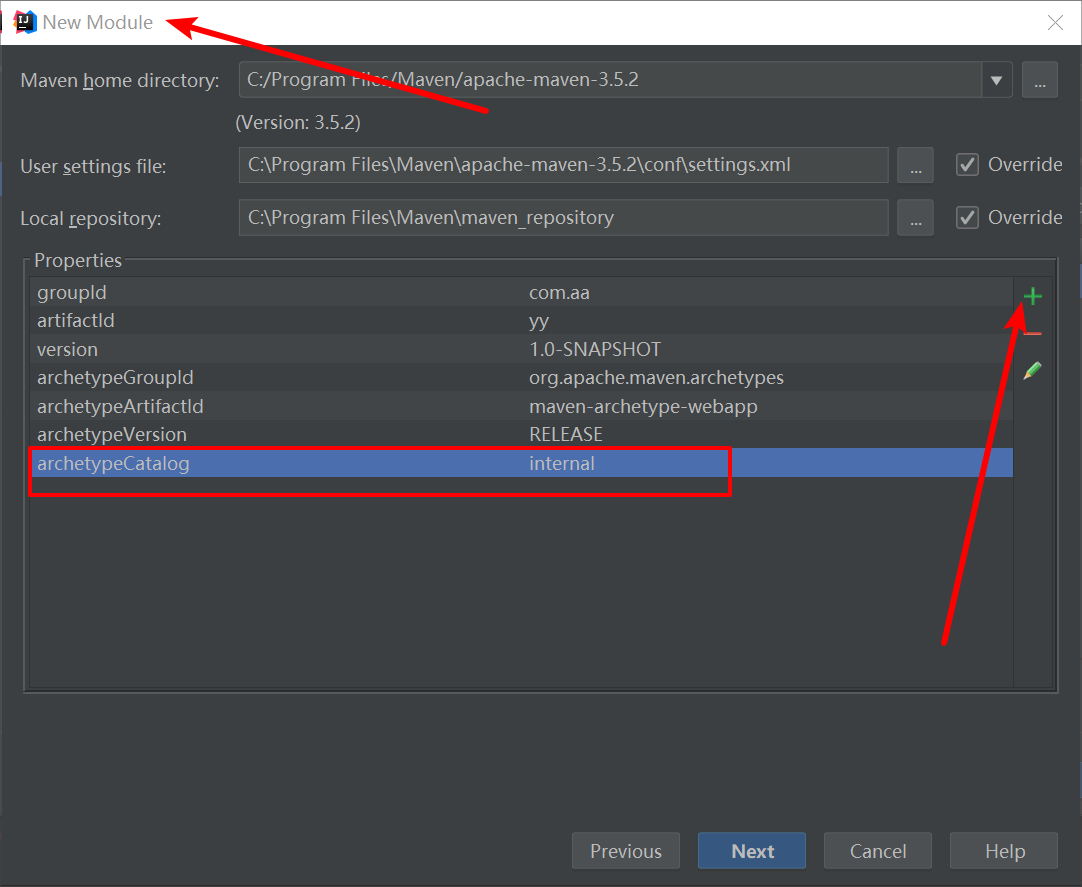Click the Maven home directory path field
Viewport: 1082px width, 887px height.
pos(611,80)
